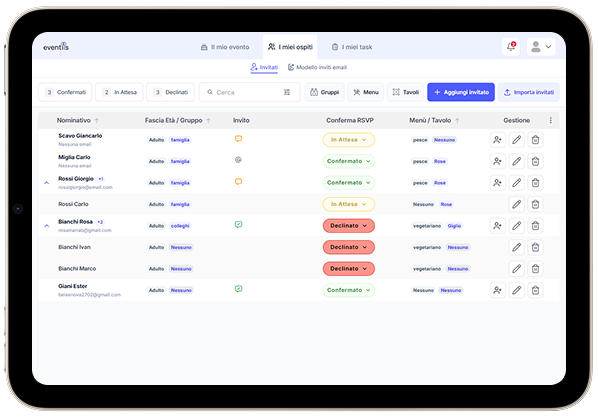Delete guest Giani Ester

point(535,290)
